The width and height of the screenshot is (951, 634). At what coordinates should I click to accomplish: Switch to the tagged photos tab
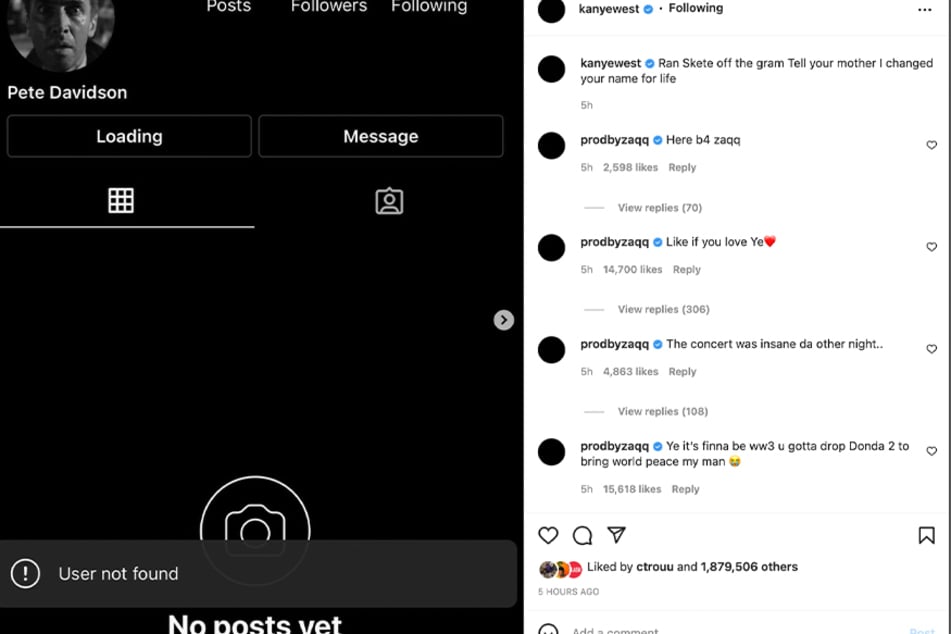[x=389, y=201]
